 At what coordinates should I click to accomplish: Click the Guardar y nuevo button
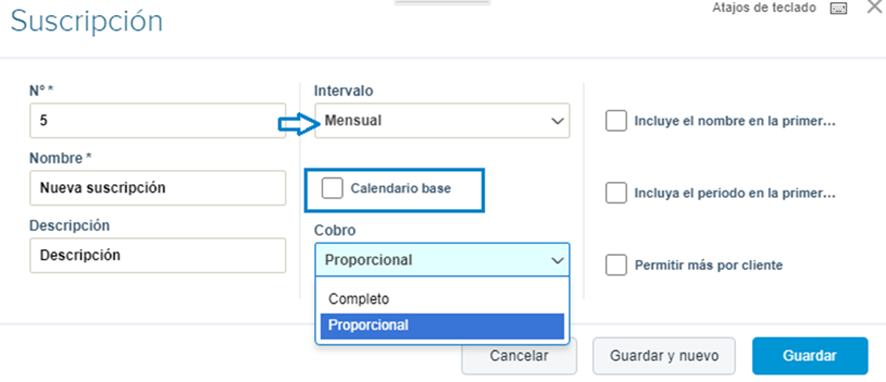[x=664, y=356]
